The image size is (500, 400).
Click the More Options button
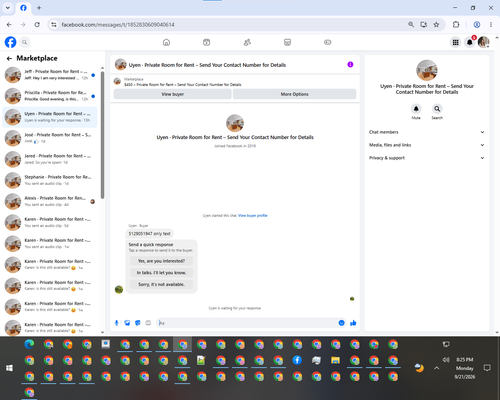294,94
